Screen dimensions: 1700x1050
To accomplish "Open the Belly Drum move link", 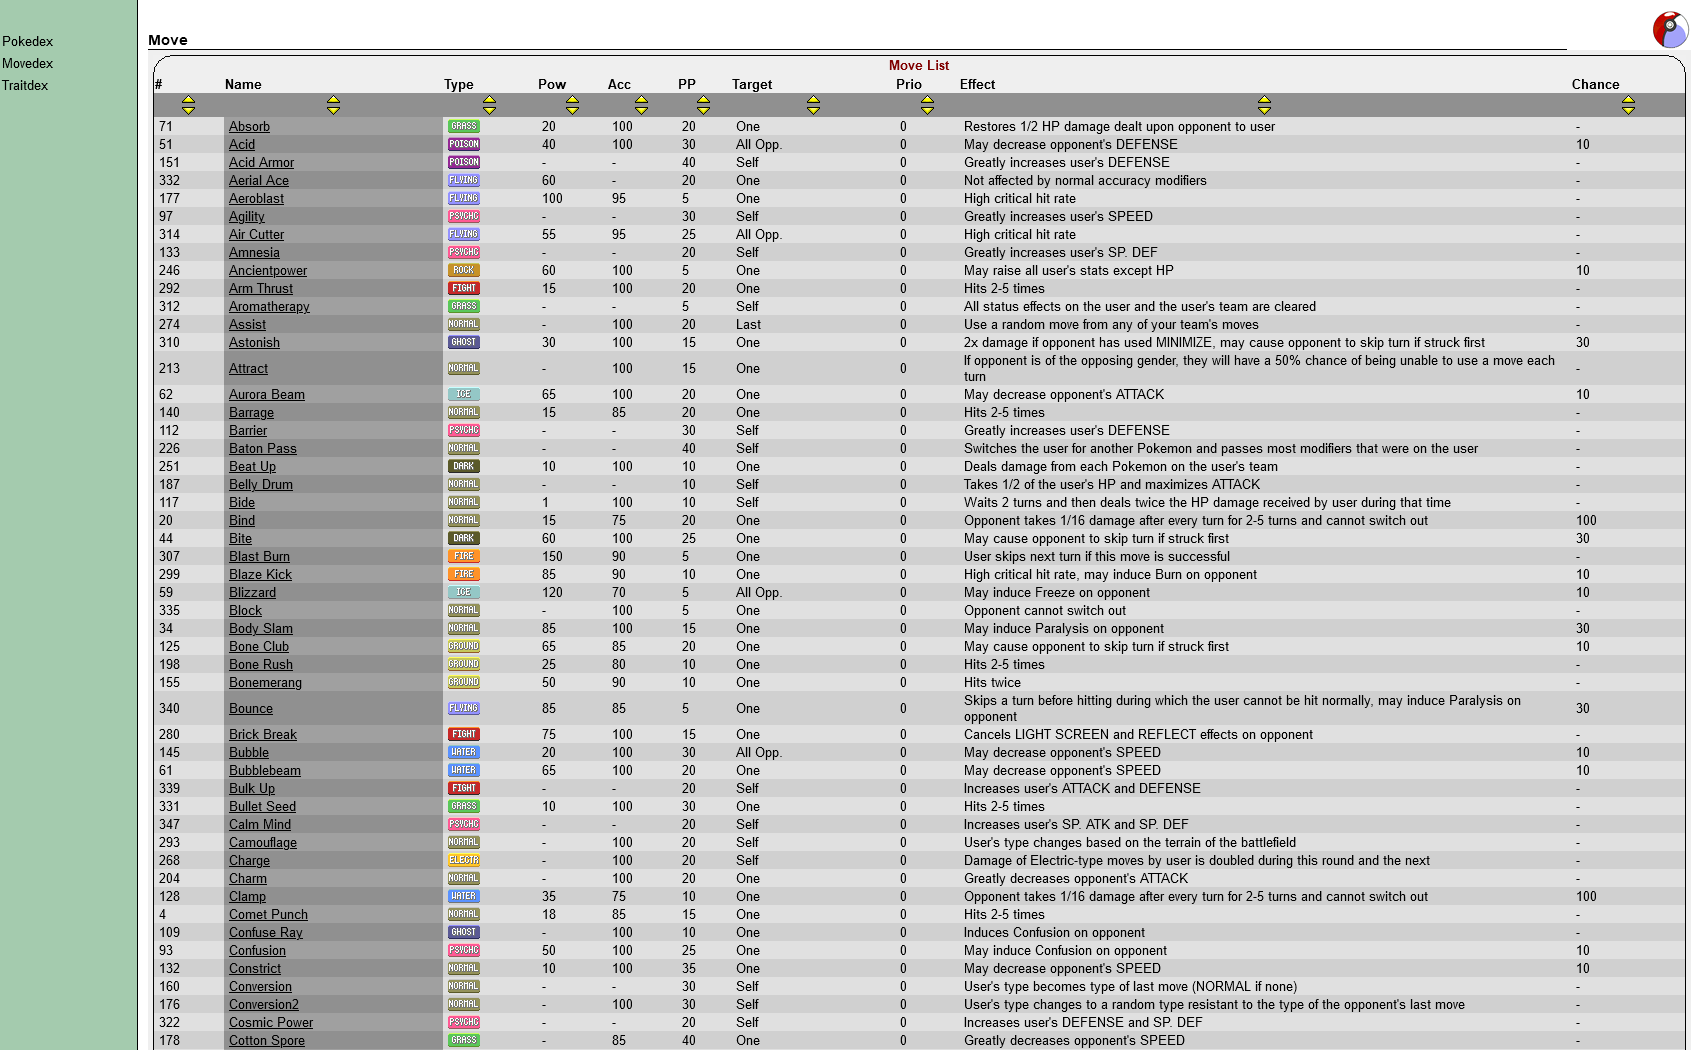I will [x=261, y=484].
